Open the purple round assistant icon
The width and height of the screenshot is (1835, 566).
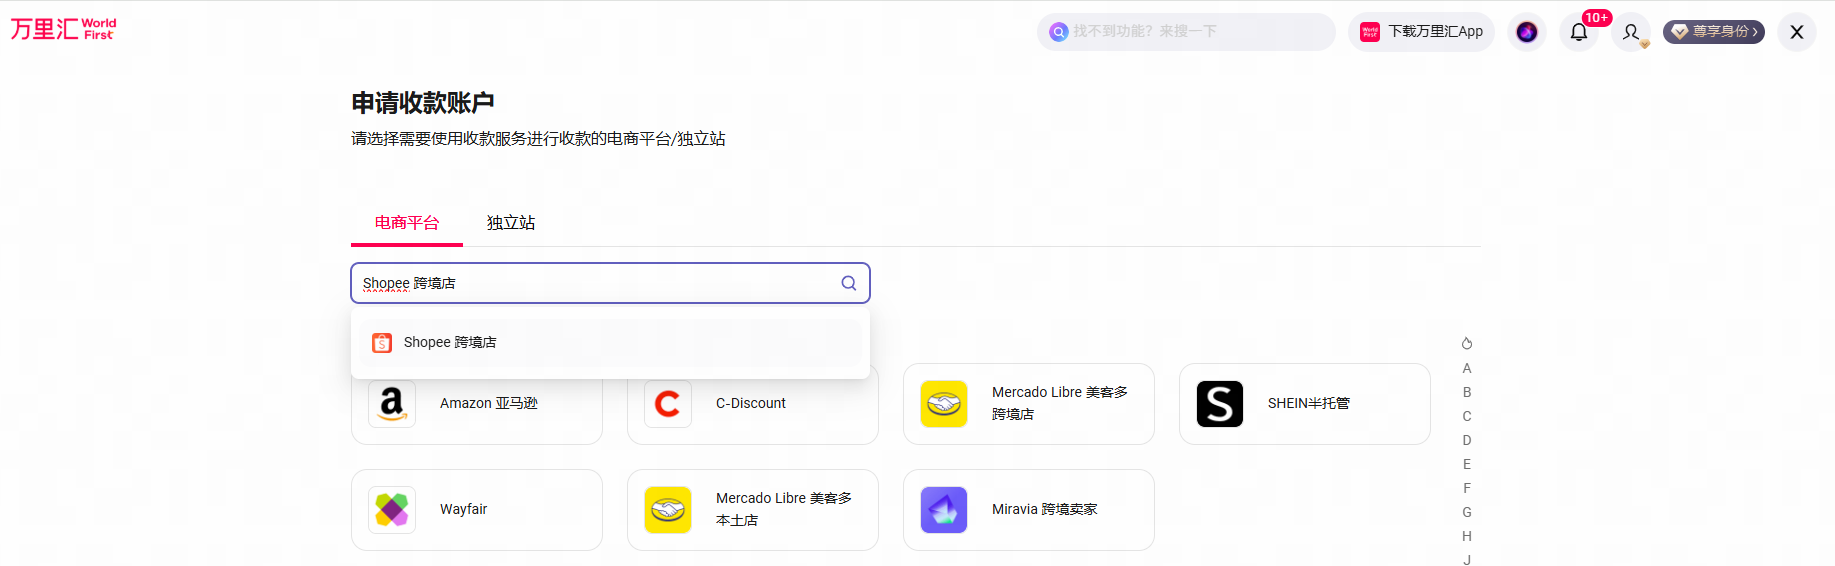pyautogui.click(x=1527, y=32)
